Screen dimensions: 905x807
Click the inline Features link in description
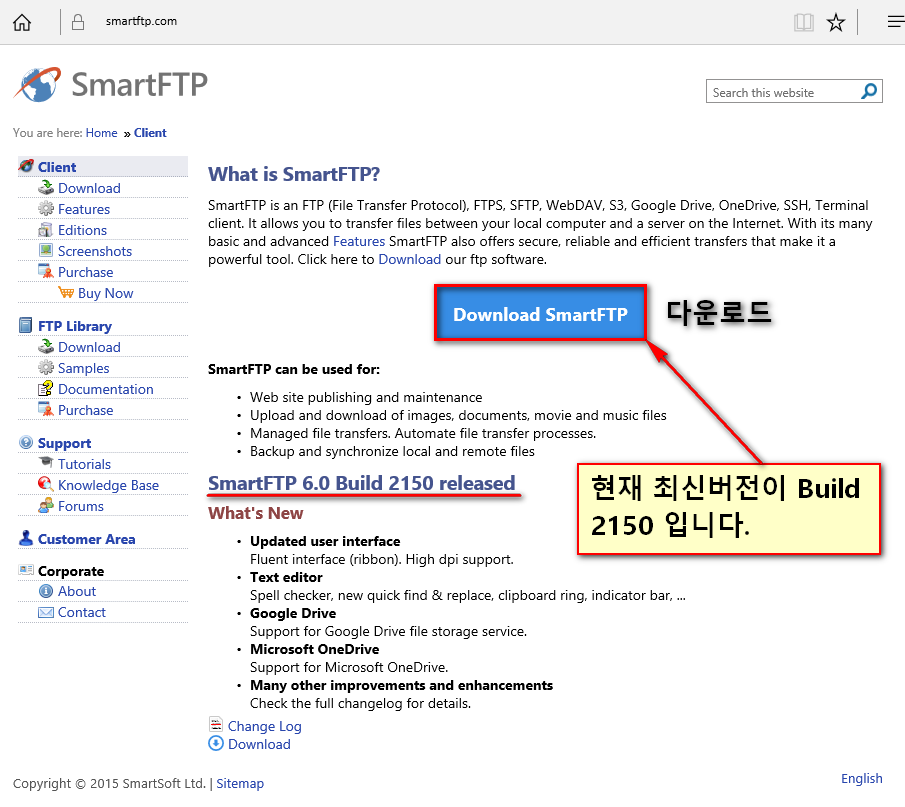pyautogui.click(x=358, y=241)
